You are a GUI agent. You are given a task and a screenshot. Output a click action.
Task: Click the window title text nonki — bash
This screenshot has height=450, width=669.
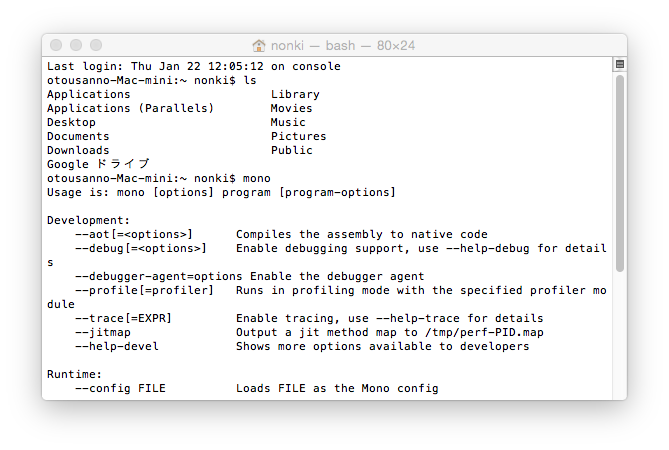[x=313, y=45]
